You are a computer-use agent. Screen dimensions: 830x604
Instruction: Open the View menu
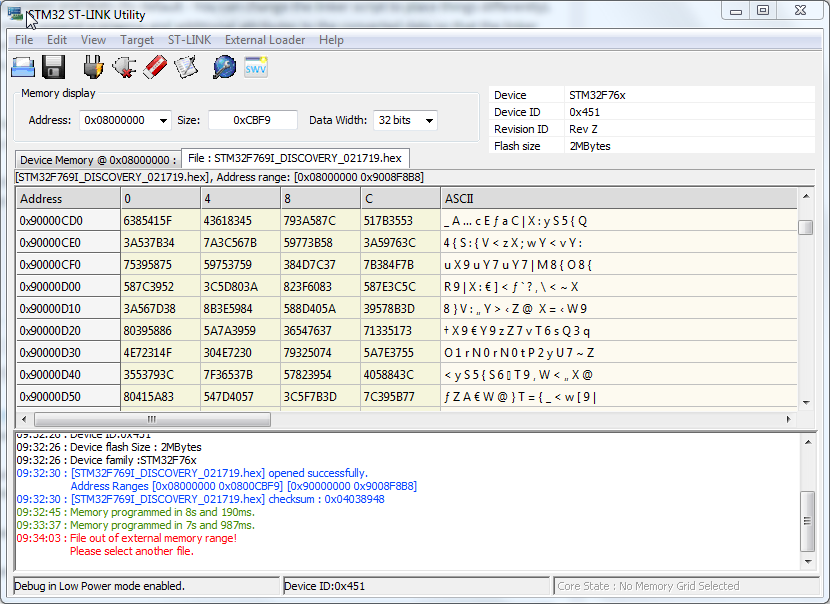pos(93,40)
